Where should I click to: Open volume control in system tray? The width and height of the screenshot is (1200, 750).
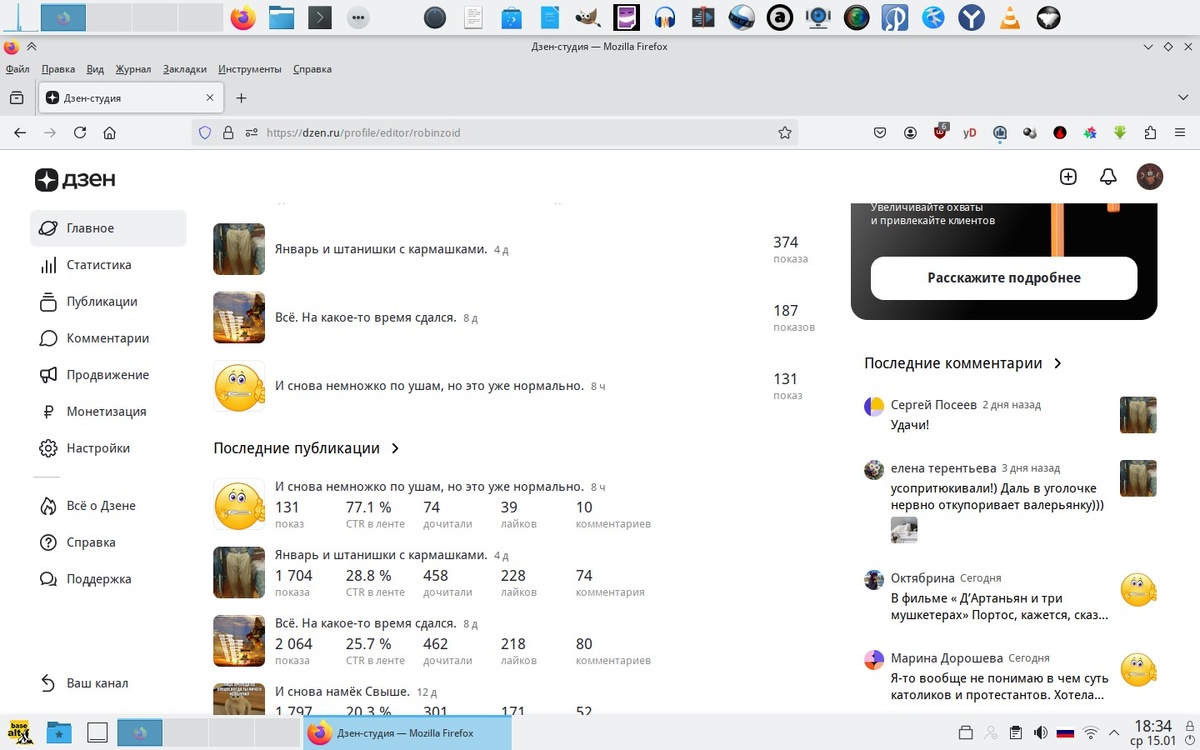1041,732
